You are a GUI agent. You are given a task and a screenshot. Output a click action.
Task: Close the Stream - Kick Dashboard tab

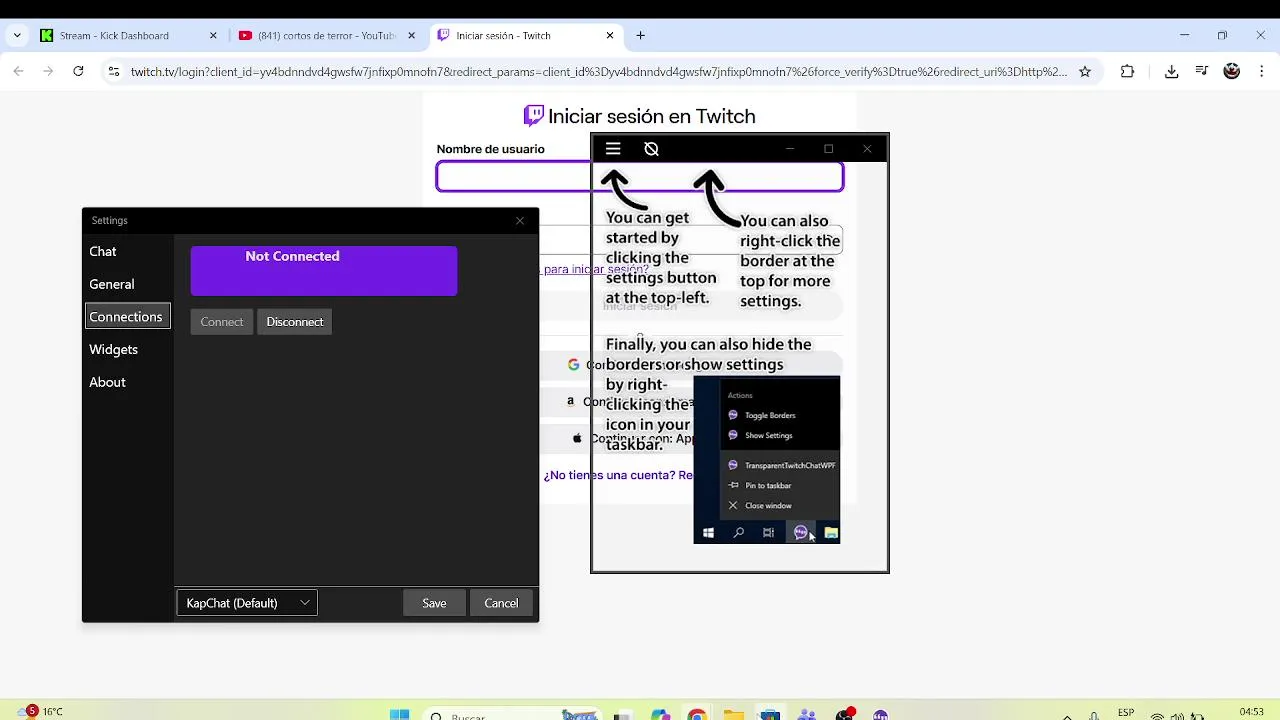(x=213, y=36)
